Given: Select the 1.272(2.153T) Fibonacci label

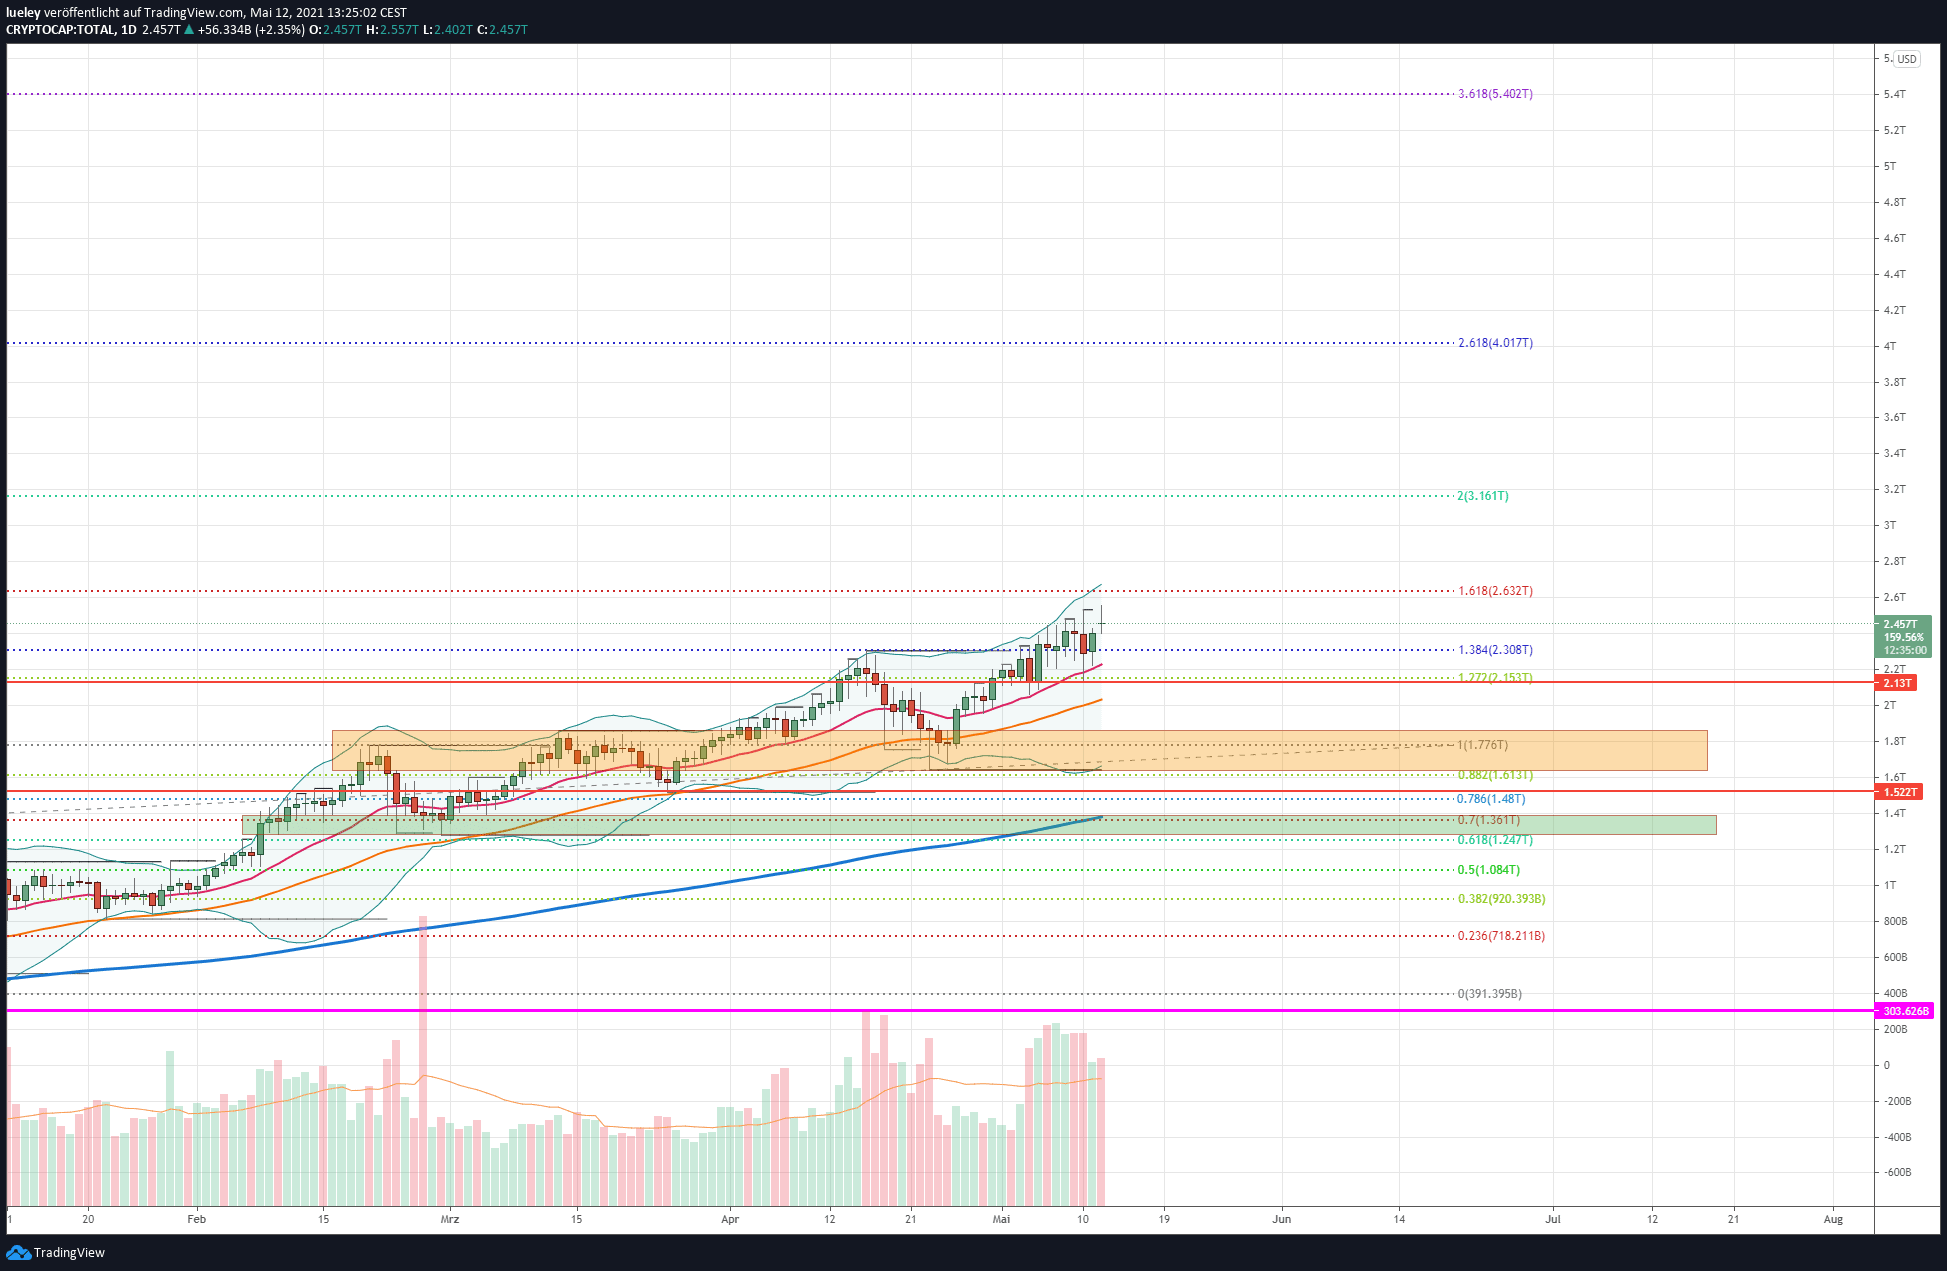Looking at the screenshot, I should (x=1495, y=678).
